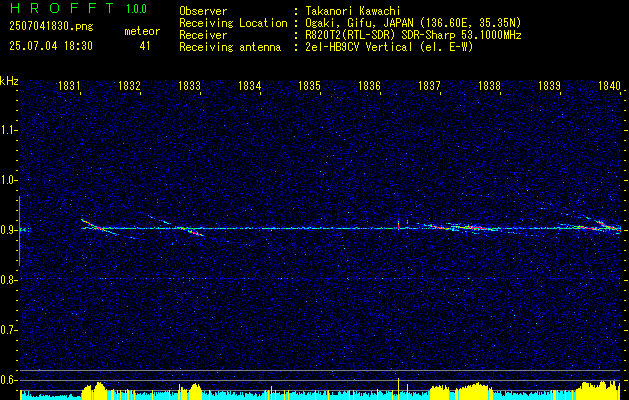The height and width of the screenshot is (400, 629).
Task: Click the antenna description 2el-HB9CV Vertical
Action: point(389,47)
